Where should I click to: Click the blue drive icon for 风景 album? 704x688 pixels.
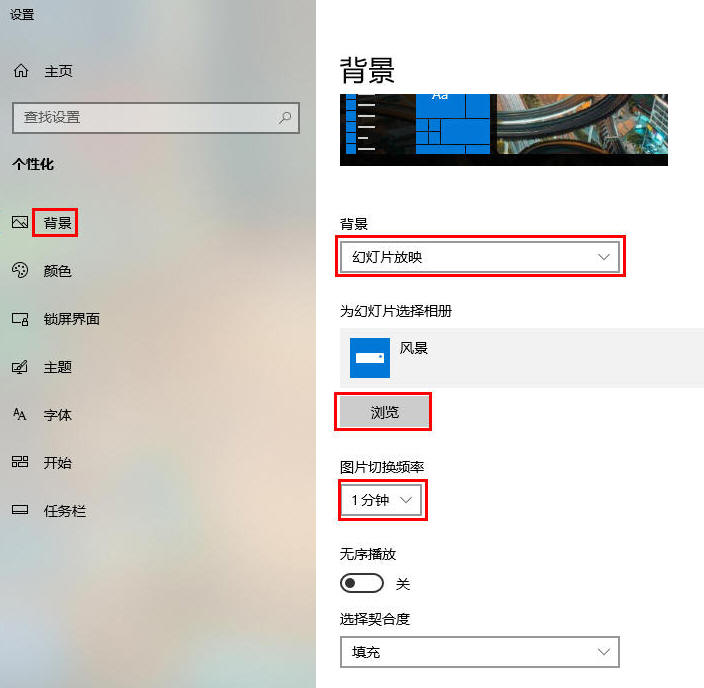pos(370,357)
